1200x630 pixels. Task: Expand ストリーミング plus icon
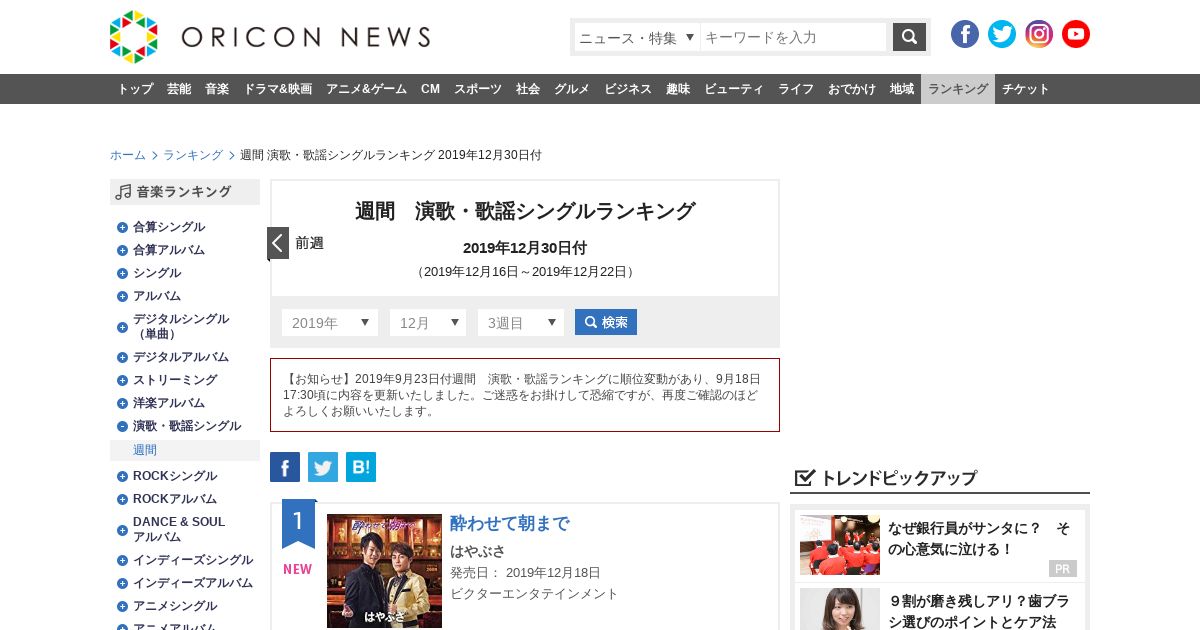click(x=122, y=380)
